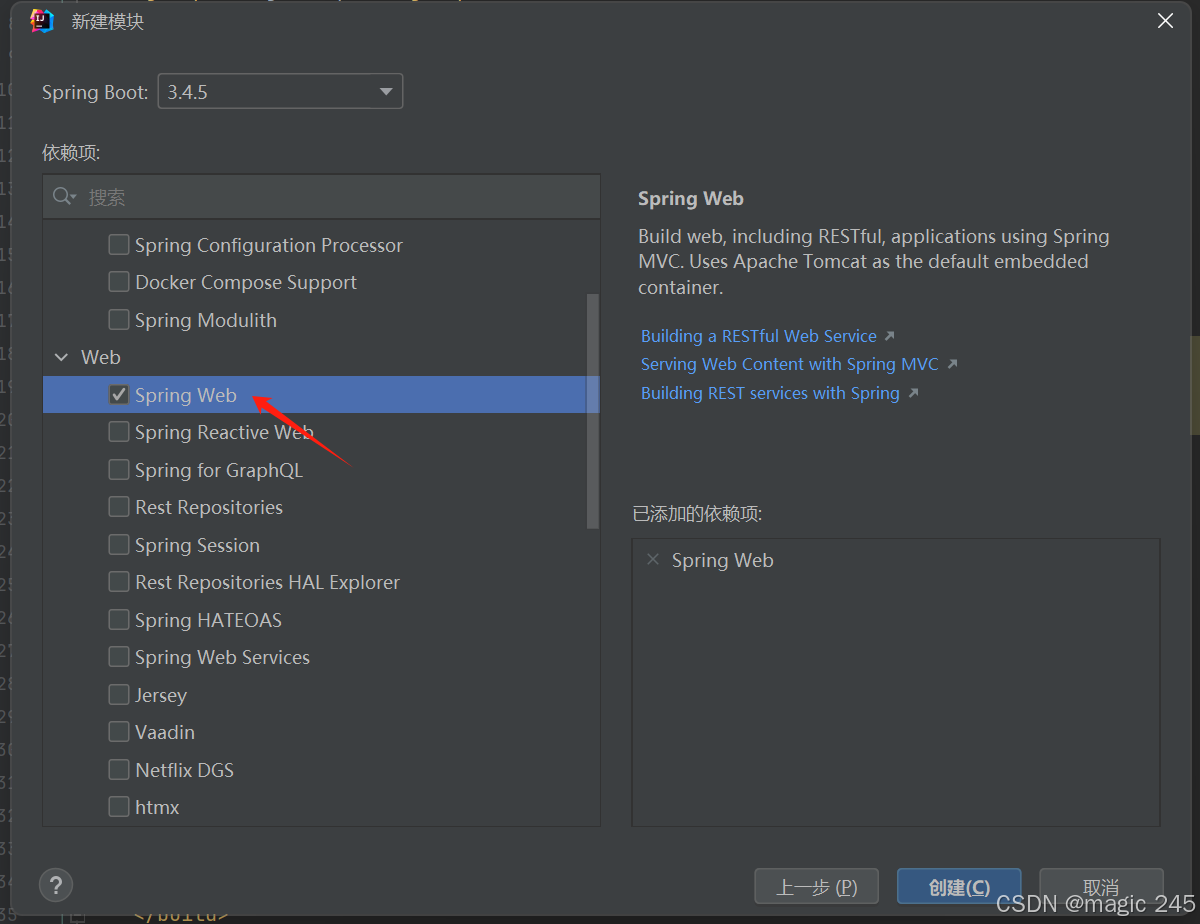Select the Spring Web list row label
1200x924 pixels.
pos(186,395)
